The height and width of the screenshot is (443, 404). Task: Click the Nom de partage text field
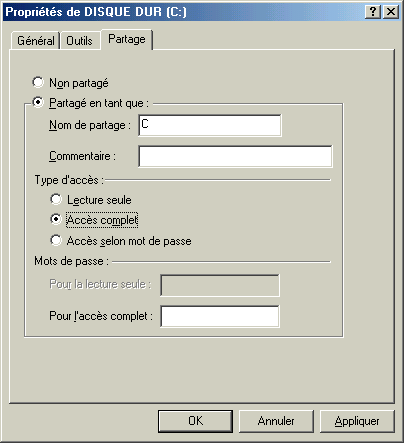[x=210, y=125]
